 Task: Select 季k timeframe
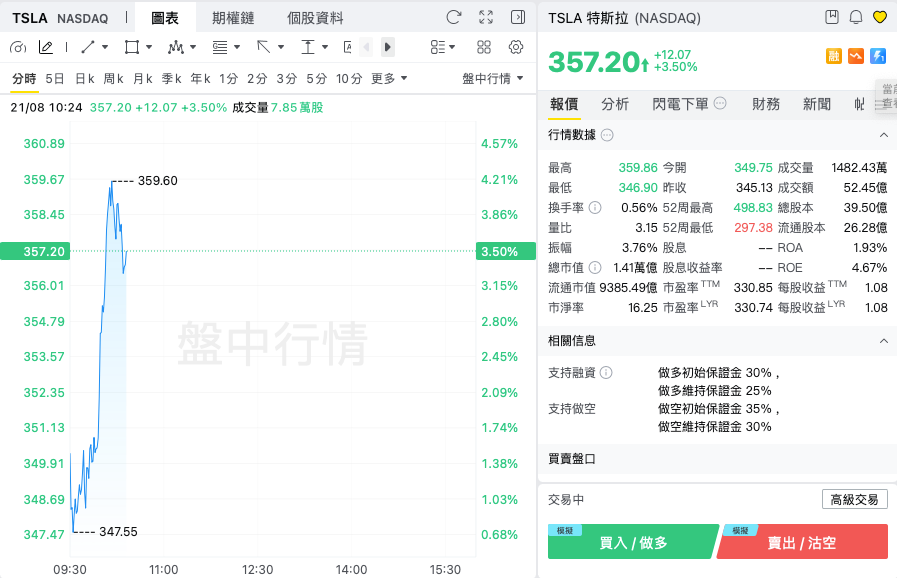[171, 78]
